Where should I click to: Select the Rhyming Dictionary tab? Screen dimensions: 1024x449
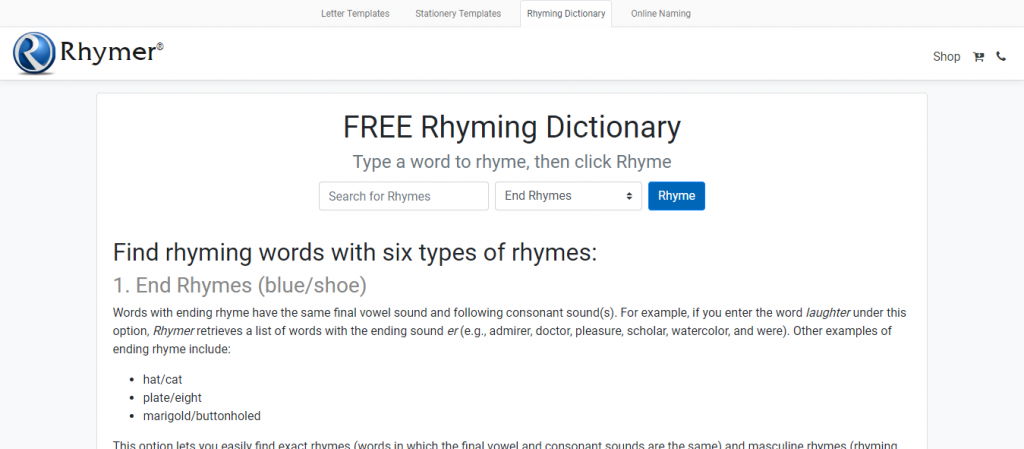(x=566, y=13)
